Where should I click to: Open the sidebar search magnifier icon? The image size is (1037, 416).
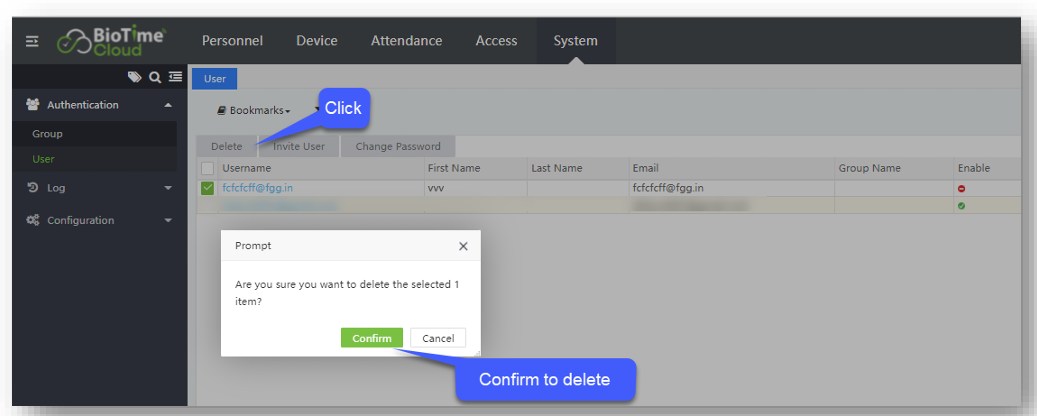coord(155,77)
